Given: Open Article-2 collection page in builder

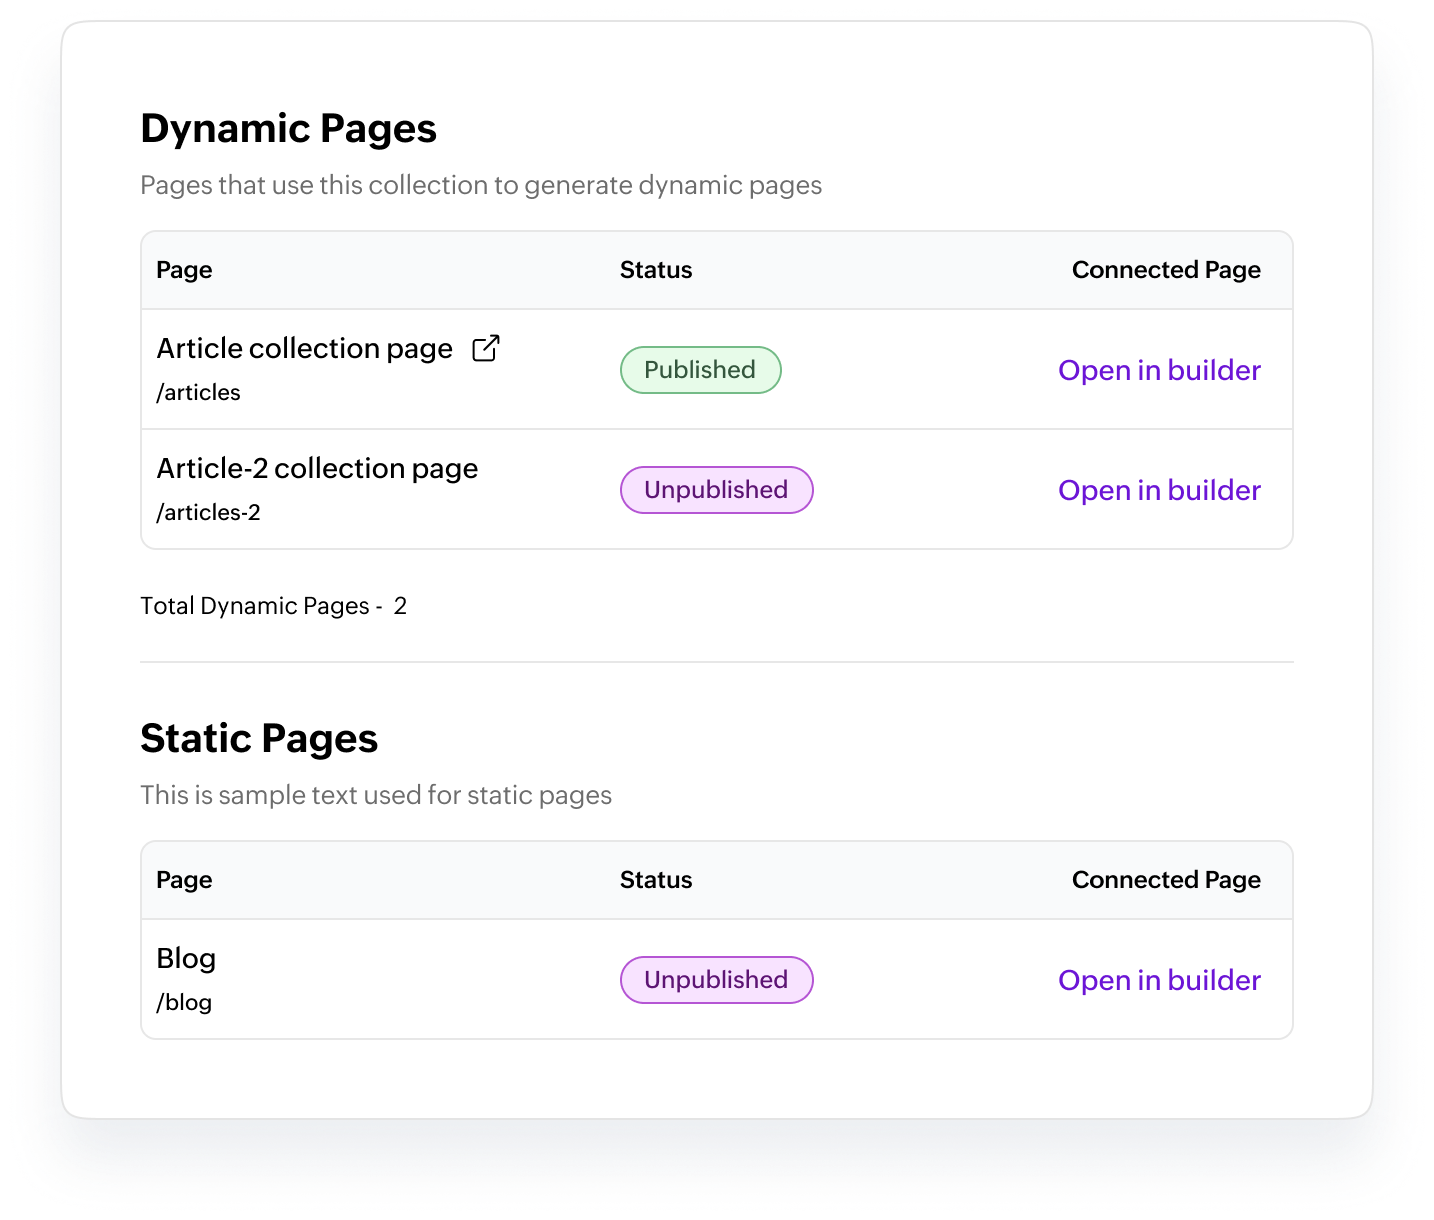Looking at the screenshot, I should [x=1159, y=490].
